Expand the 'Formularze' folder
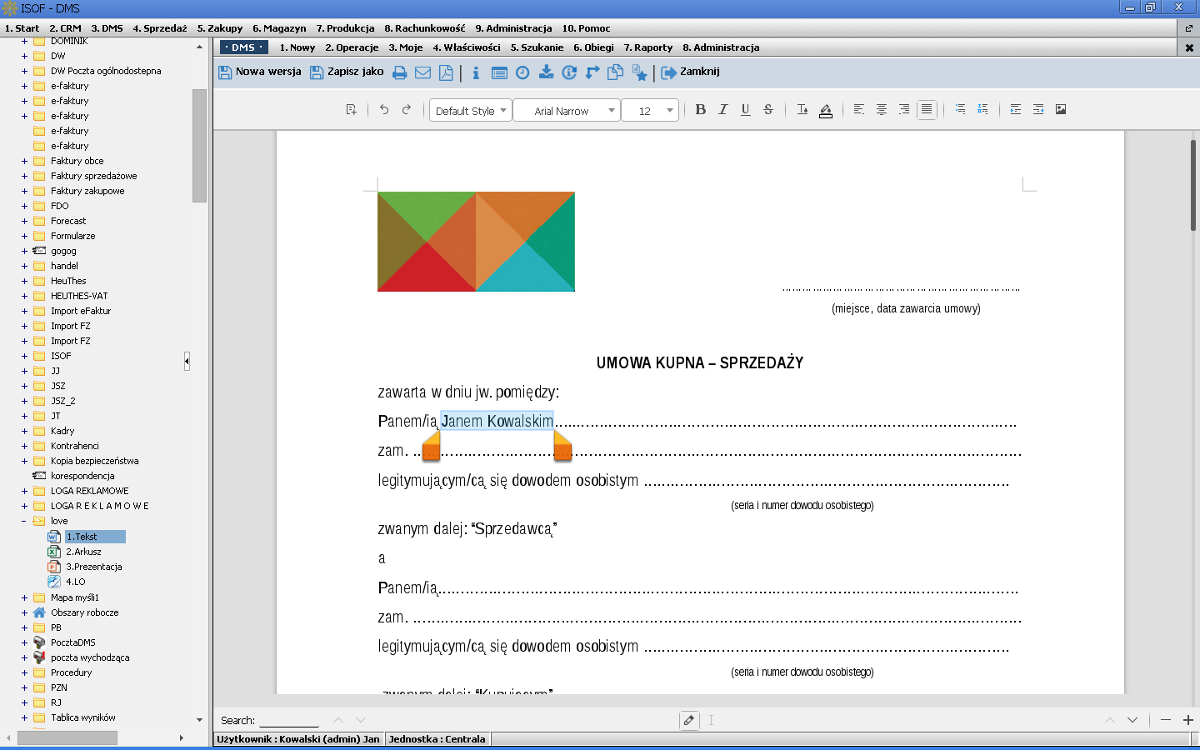 24,236
